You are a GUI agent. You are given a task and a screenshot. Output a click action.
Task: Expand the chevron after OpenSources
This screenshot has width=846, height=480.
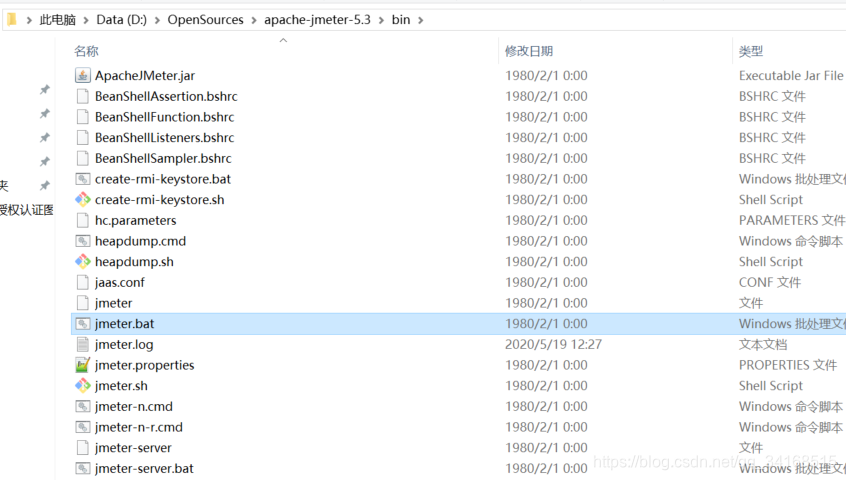[x=254, y=20]
